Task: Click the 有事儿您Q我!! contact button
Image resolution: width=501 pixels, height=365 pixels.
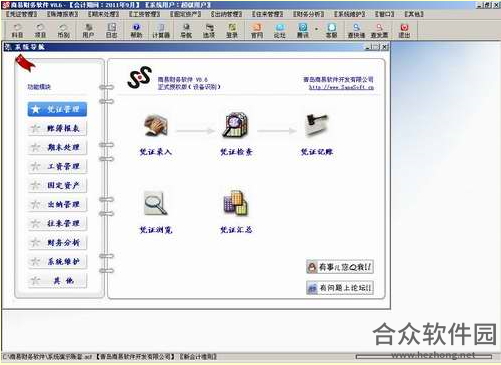Action: [x=340, y=267]
